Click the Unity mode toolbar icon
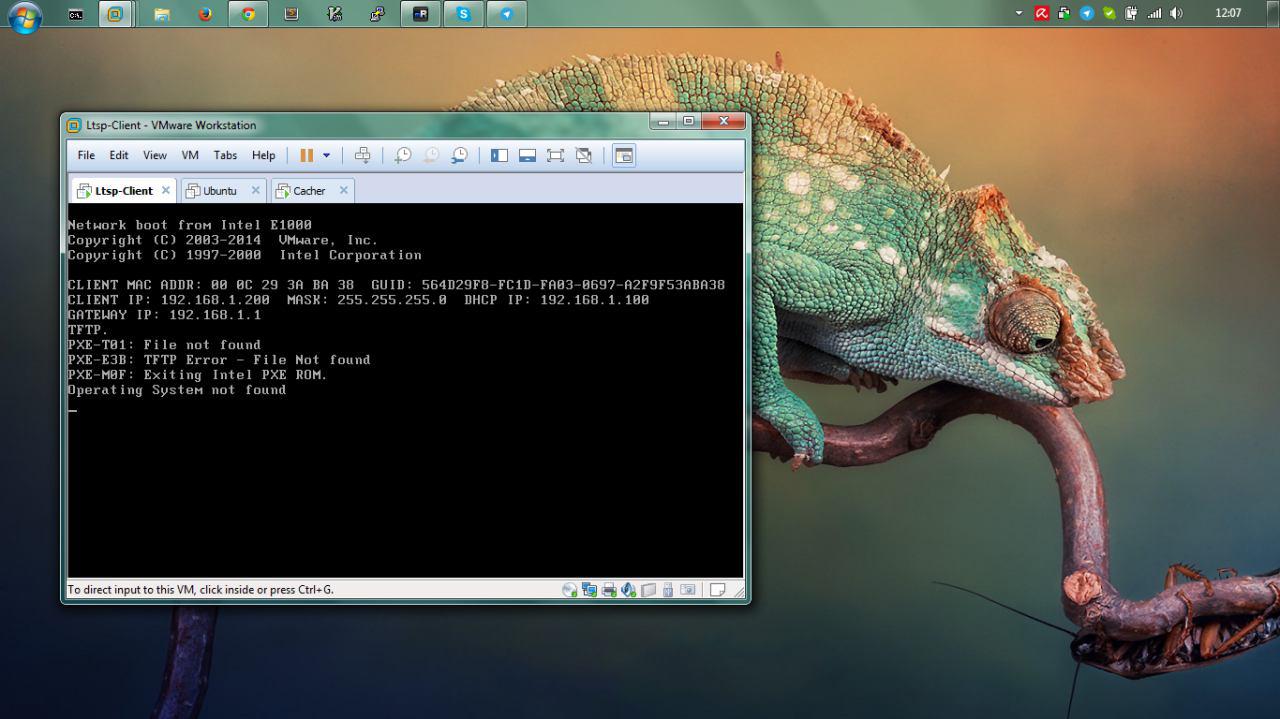 (x=584, y=155)
